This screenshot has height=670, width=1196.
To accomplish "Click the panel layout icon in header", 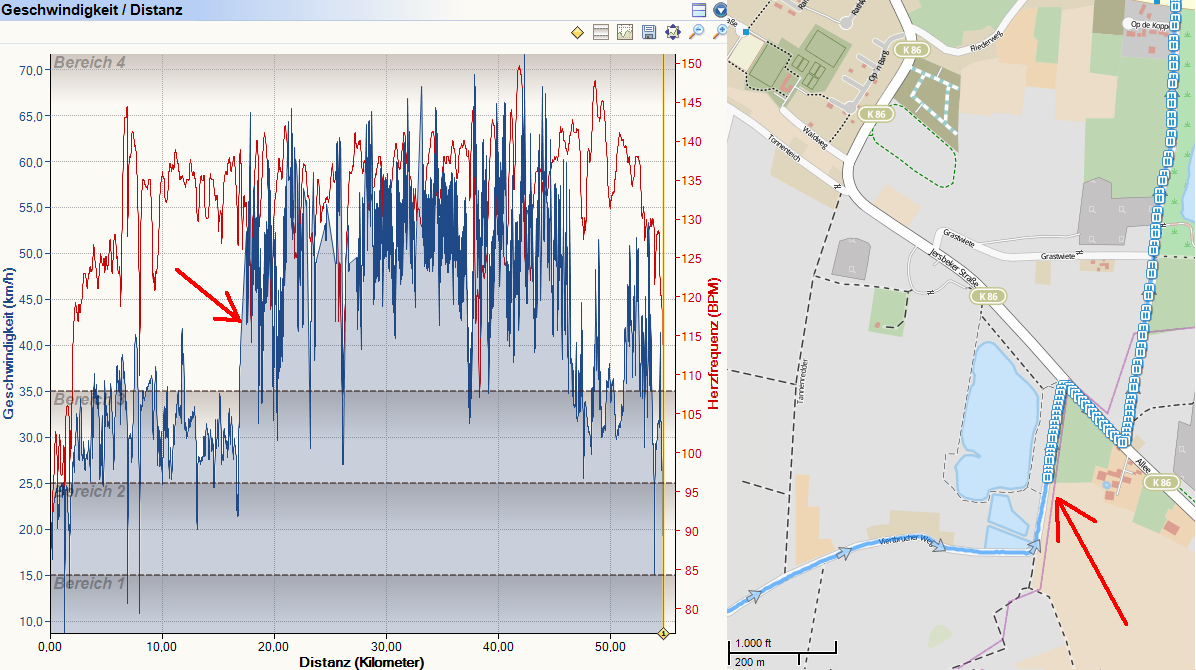I will click(699, 10).
